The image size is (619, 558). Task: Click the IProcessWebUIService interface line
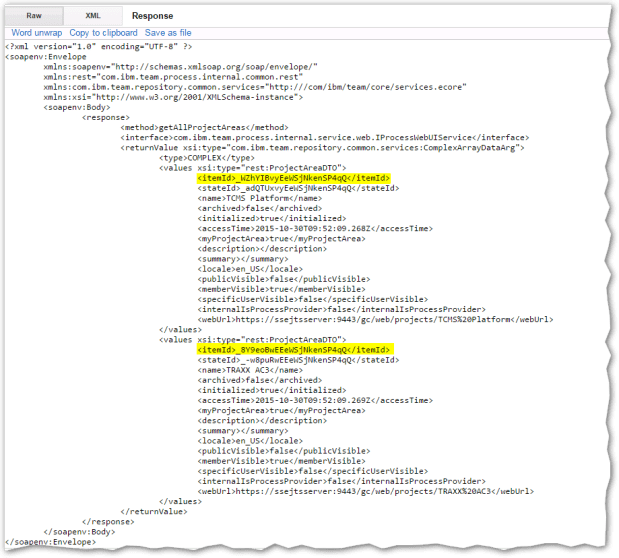(x=298, y=138)
